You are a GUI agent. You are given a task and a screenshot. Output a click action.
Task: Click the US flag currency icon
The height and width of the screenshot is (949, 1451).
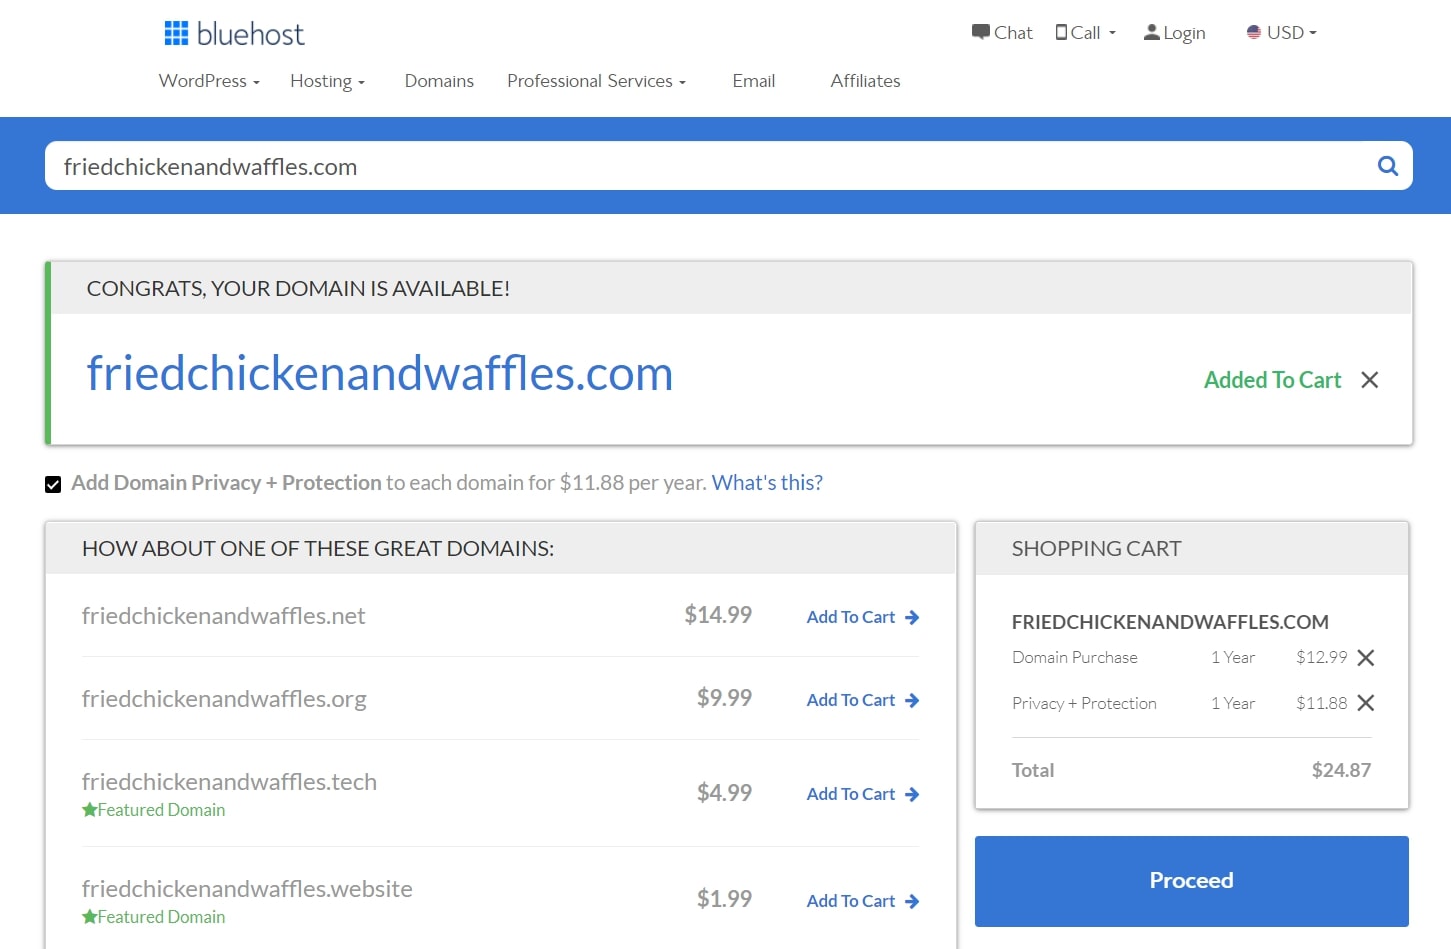[x=1254, y=32]
